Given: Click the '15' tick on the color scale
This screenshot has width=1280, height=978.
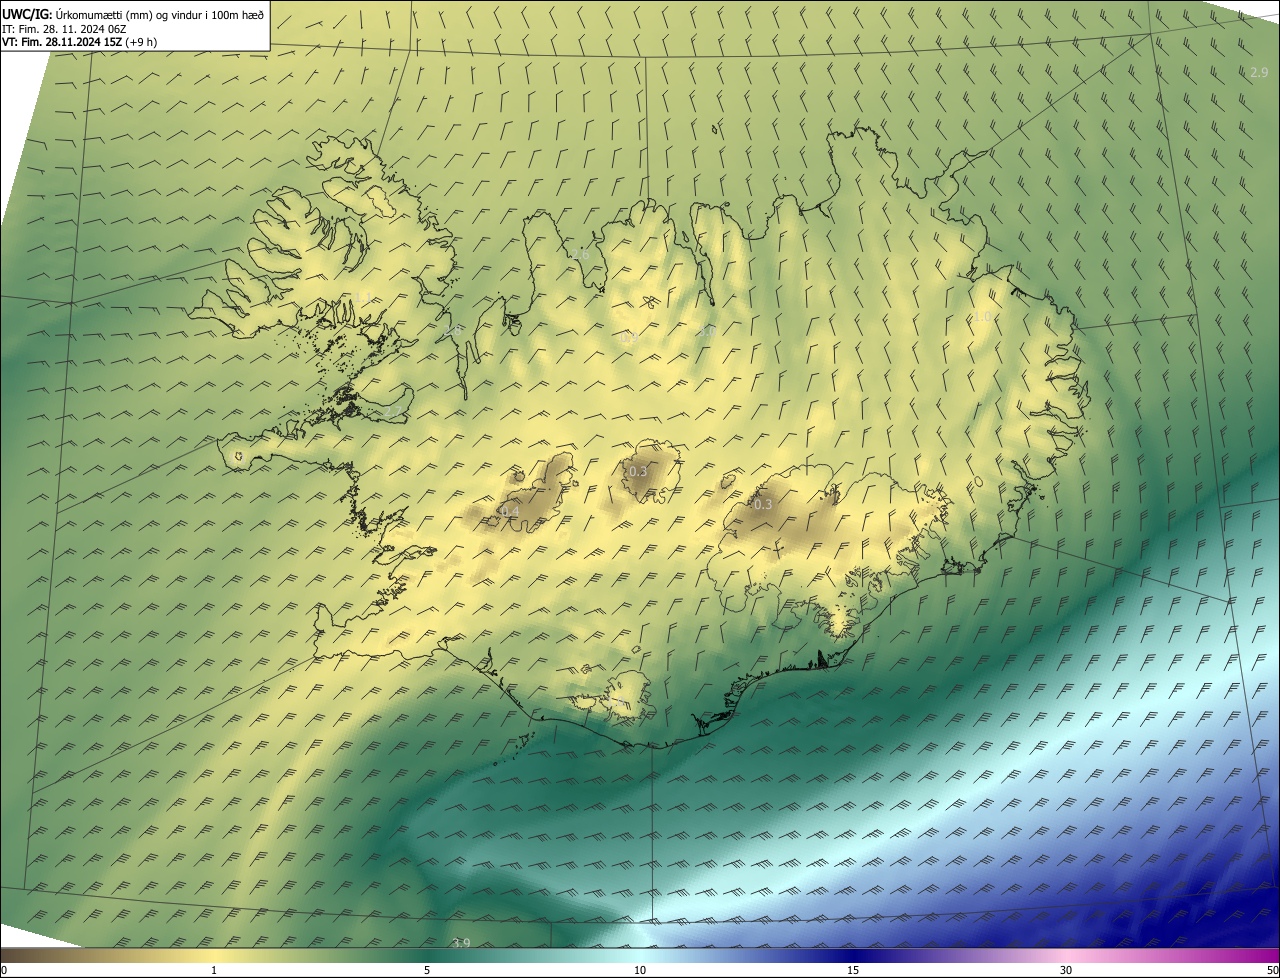Looking at the screenshot, I should pos(853,970).
